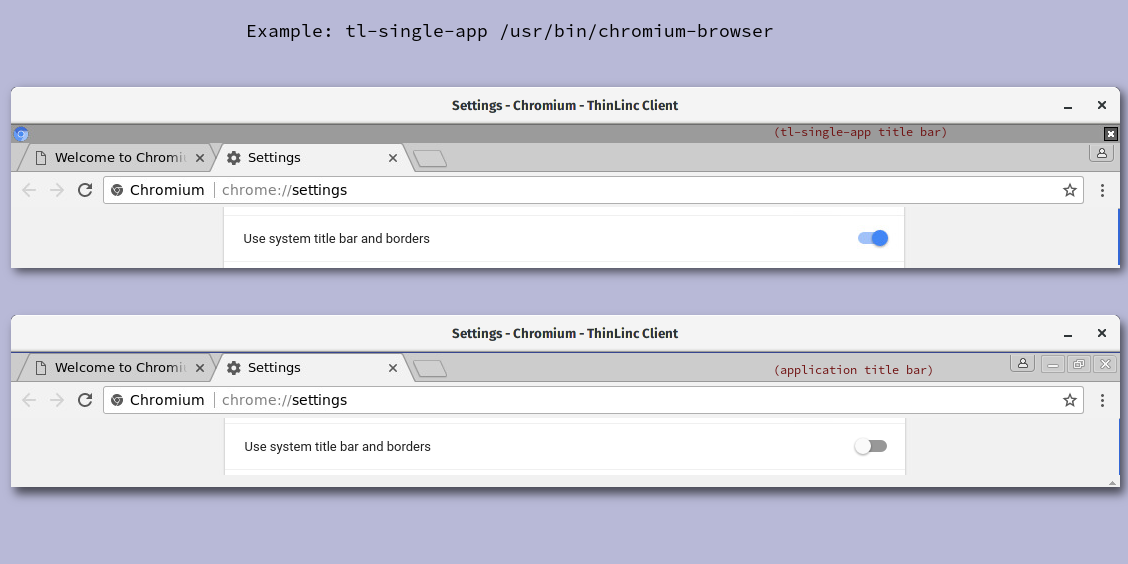Go forward in the lower Chromium window
This screenshot has height=564, width=1128.
click(57, 400)
